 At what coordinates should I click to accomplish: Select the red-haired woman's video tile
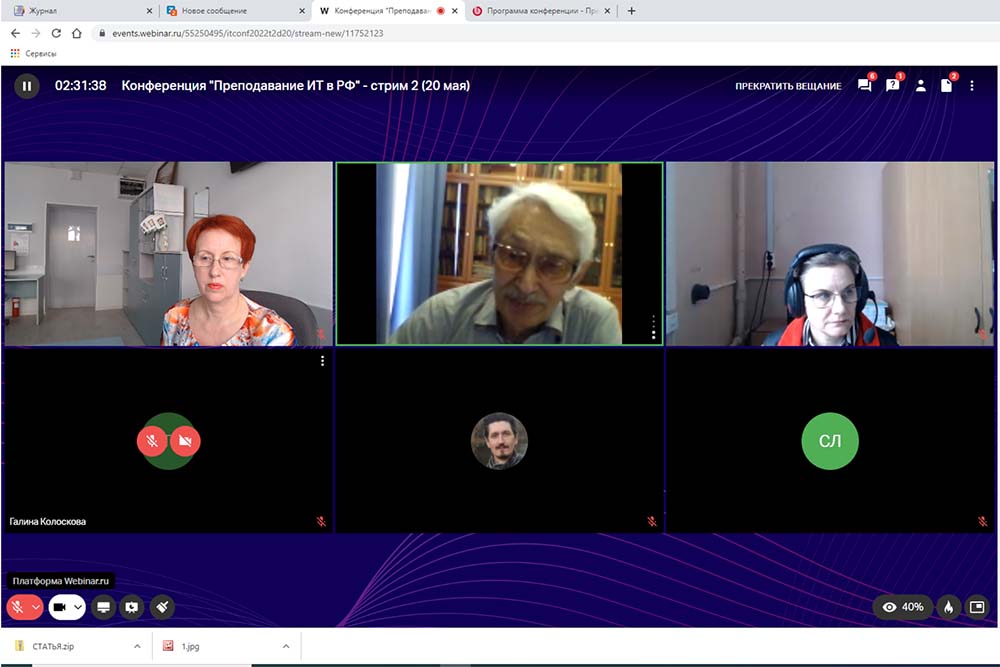(x=168, y=254)
